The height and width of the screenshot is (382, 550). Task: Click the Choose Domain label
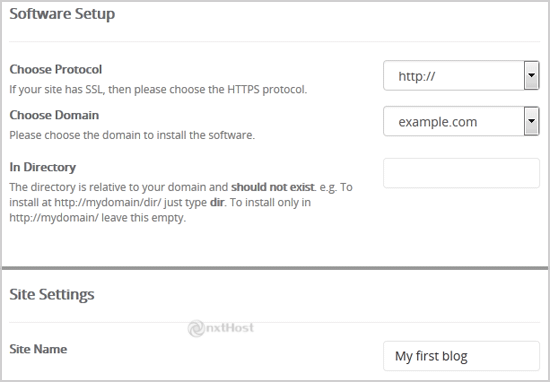[54, 115]
